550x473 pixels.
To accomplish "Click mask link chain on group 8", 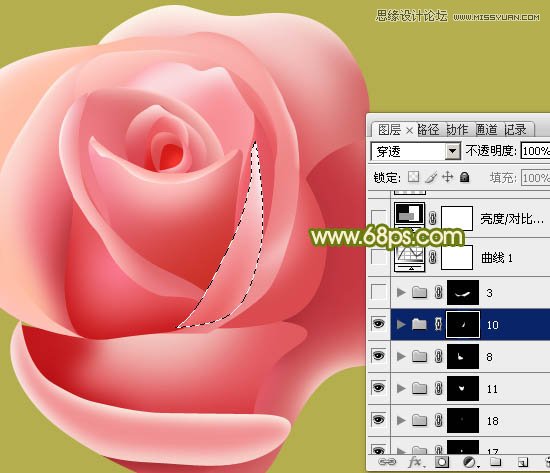I will pyautogui.click(x=438, y=357).
